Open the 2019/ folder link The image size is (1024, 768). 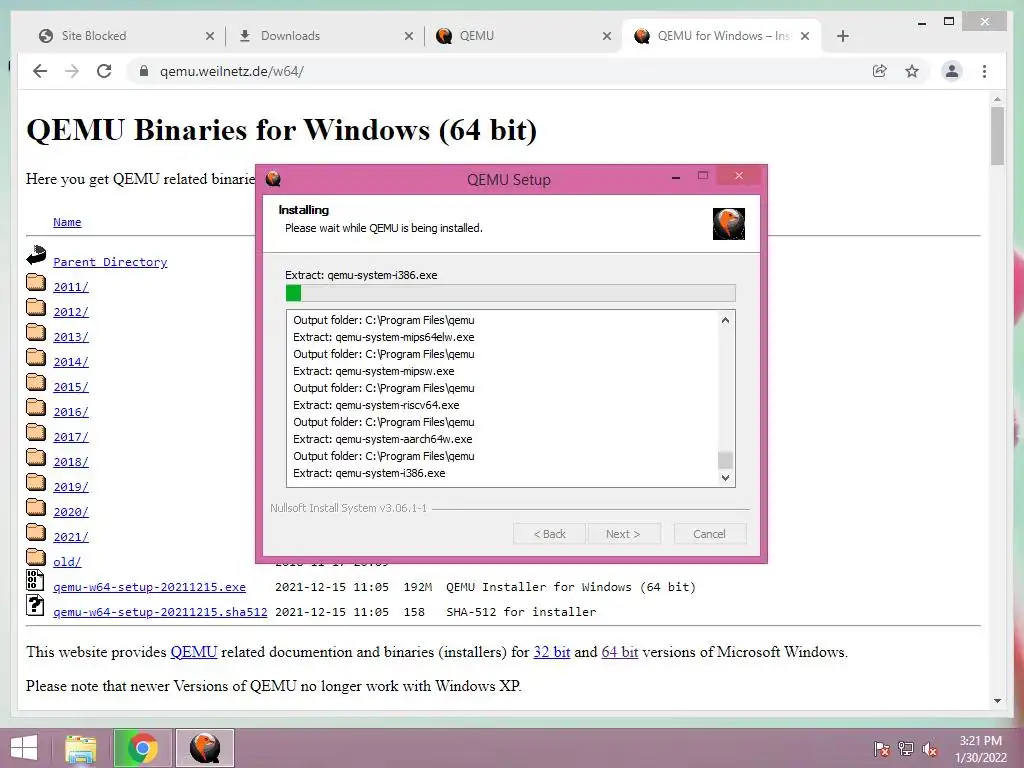coord(71,487)
